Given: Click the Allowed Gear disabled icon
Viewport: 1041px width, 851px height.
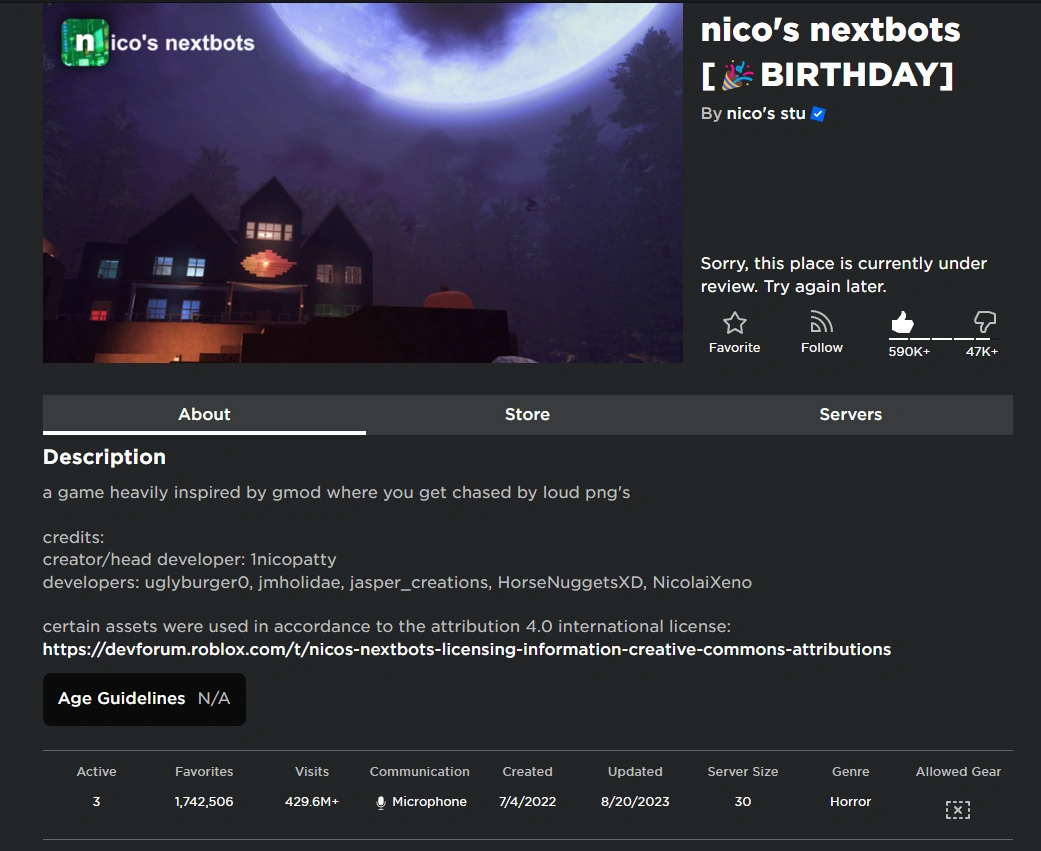Looking at the screenshot, I should coord(957,809).
